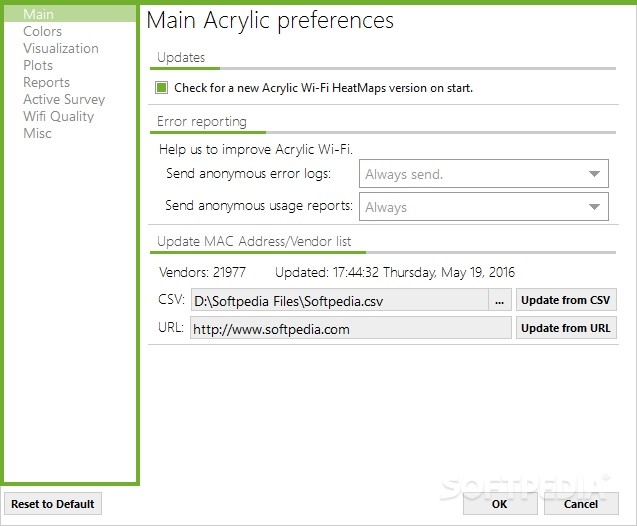
Task: Go to the Plots preferences section
Action: pyautogui.click(x=38, y=65)
